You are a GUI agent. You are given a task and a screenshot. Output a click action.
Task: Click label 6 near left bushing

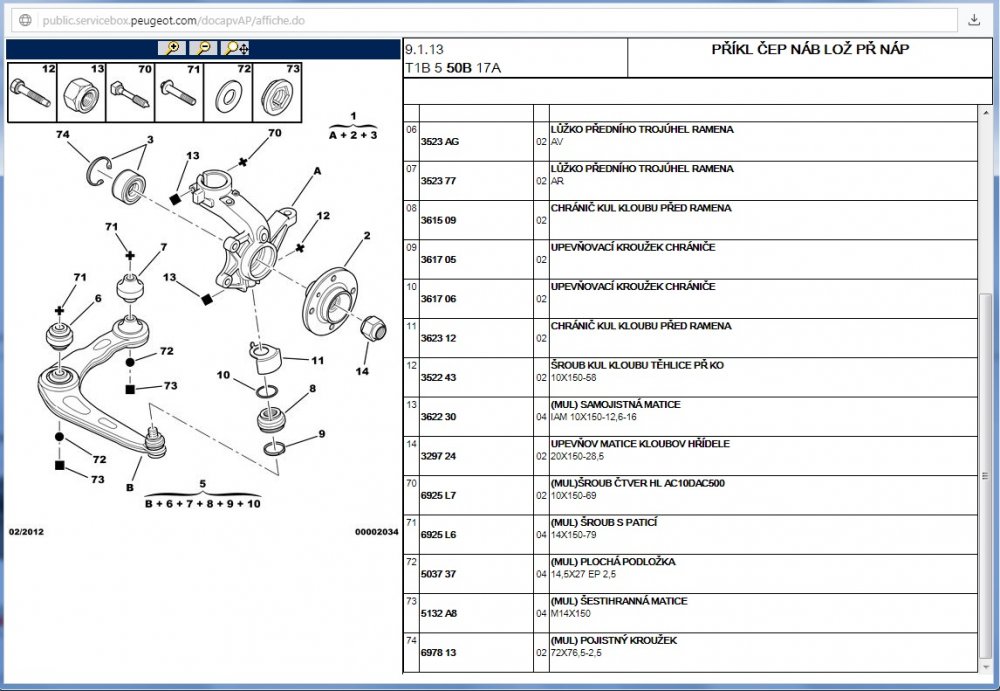coord(98,298)
